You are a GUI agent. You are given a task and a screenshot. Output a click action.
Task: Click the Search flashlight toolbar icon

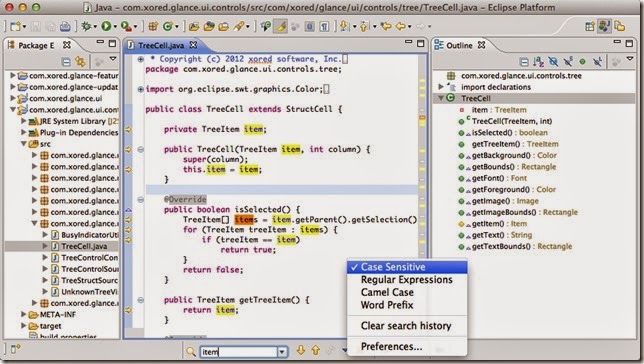[x=239, y=27]
